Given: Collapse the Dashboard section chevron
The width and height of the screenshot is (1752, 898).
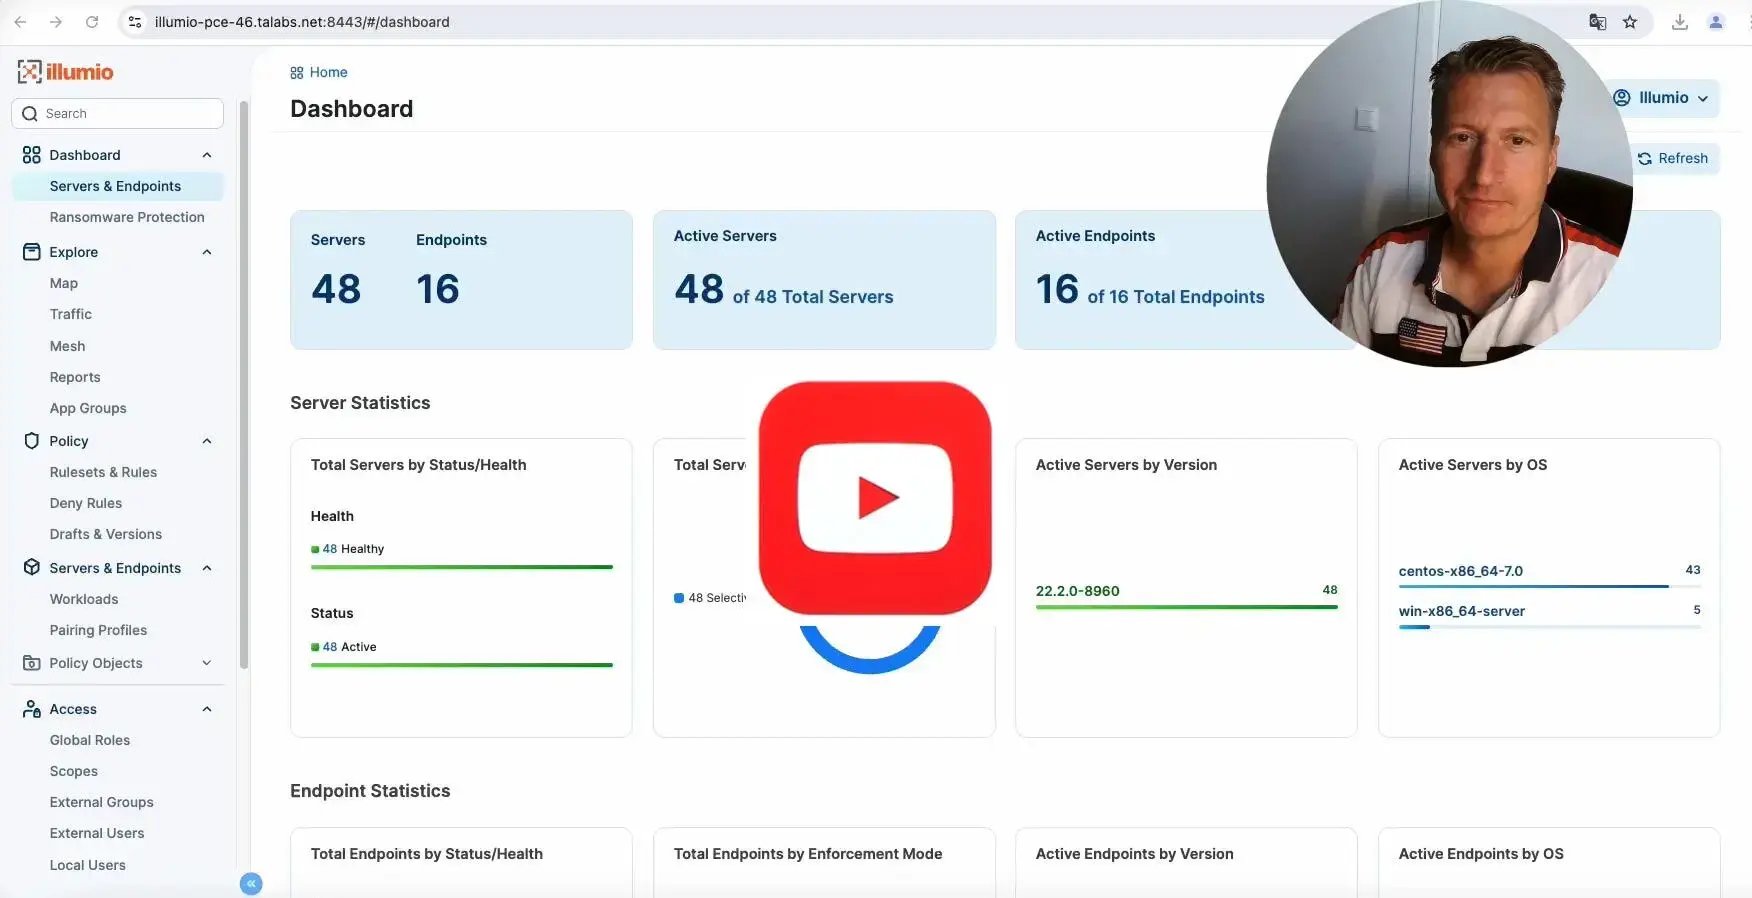Looking at the screenshot, I should [x=207, y=155].
